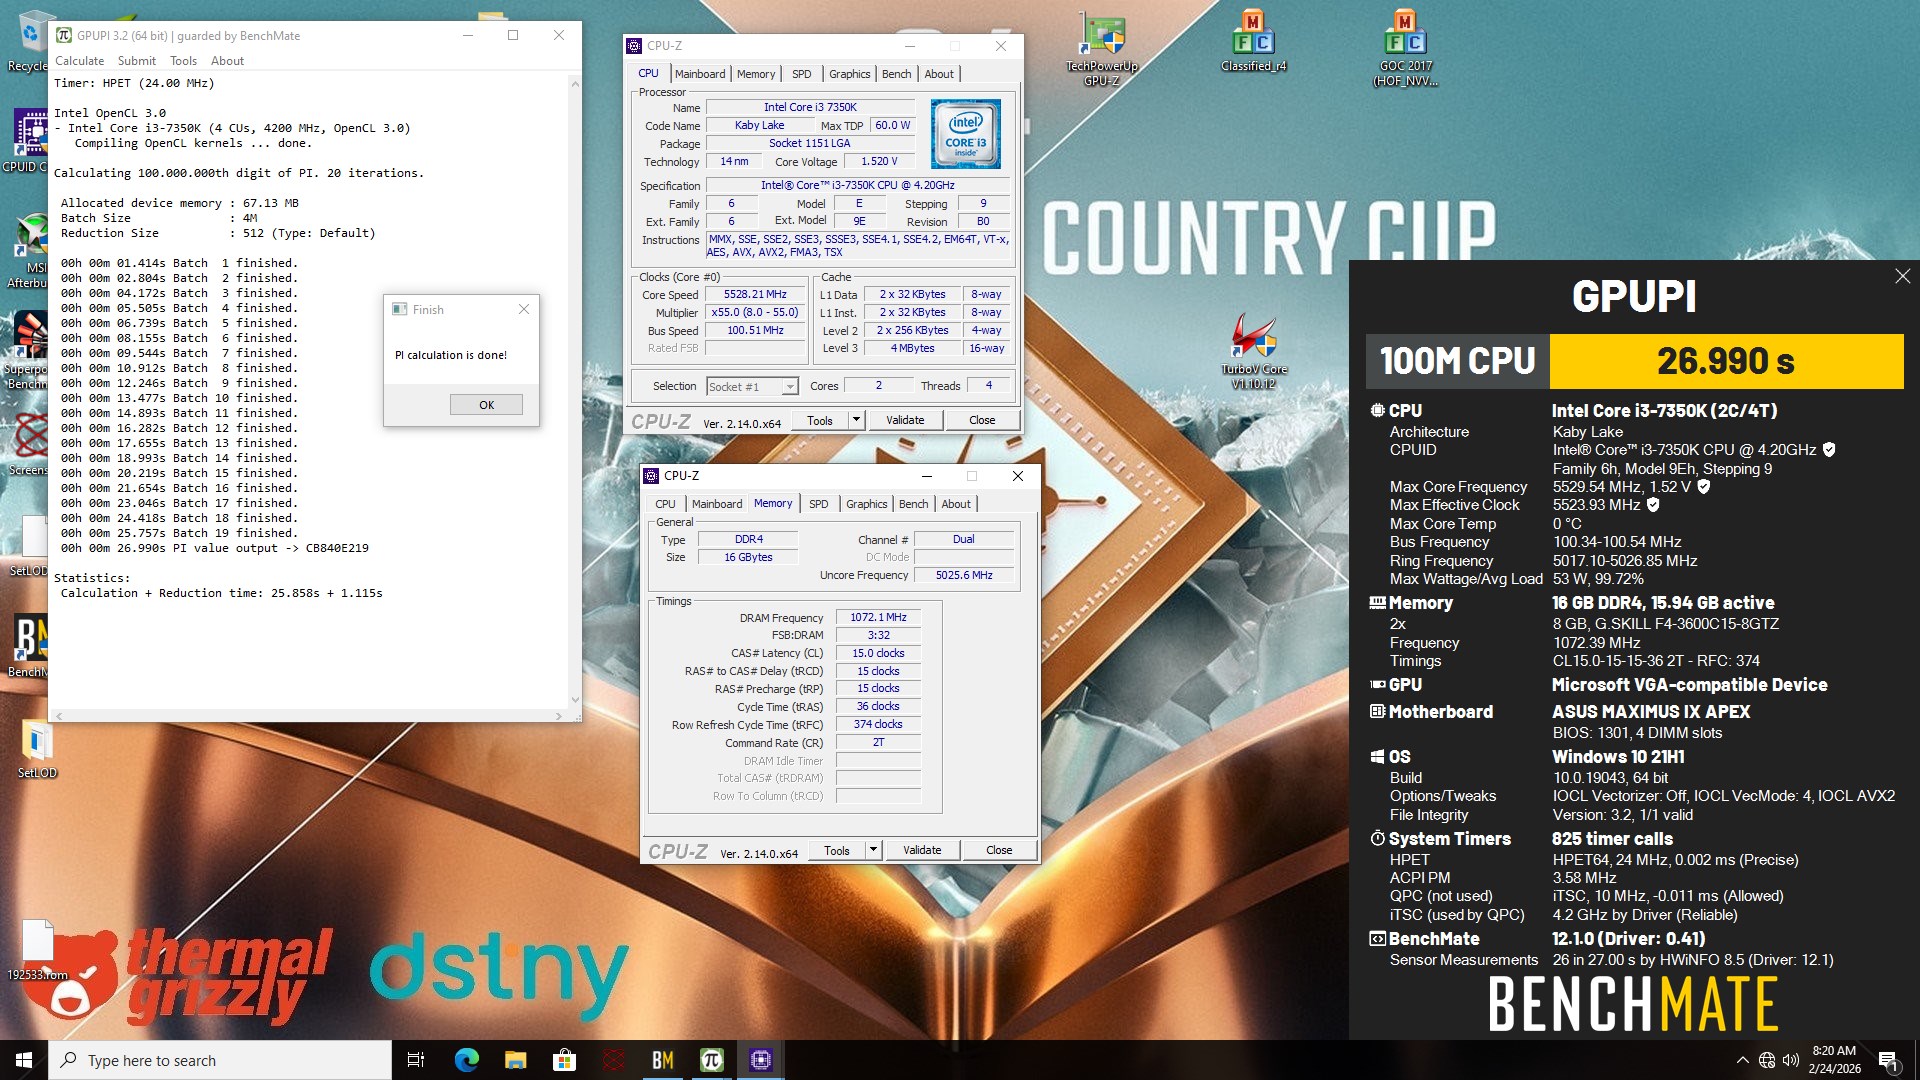The image size is (1920, 1080).
Task: Open Task View on taskbar
Action: pyautogui.click(x=416, y=1060)
